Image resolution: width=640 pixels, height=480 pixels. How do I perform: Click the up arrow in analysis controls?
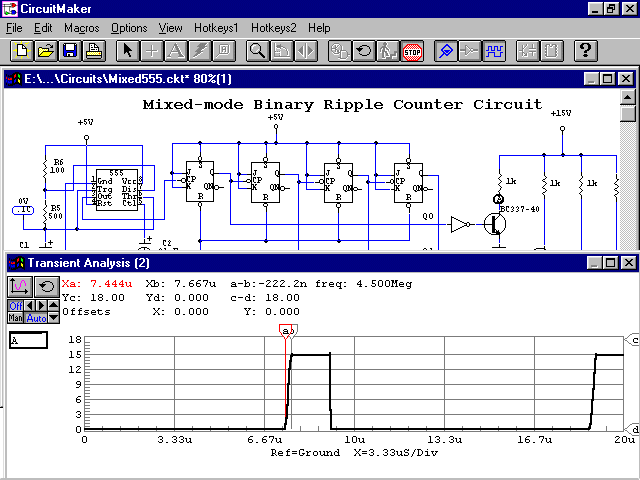pos(54,305)
